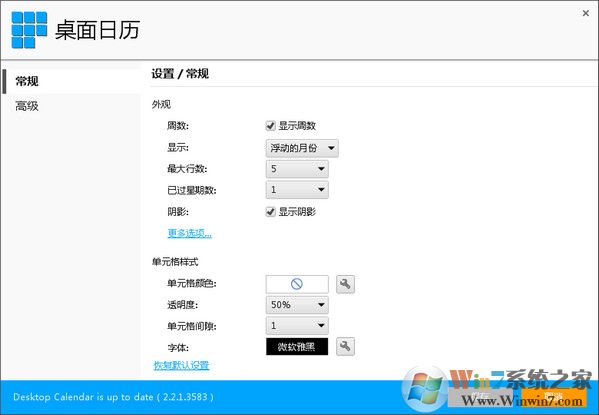Image resolution: width=599 pixels, height=415 pixels.
Task: Click the 单元格颜色 label
Action: pos(192,284)
